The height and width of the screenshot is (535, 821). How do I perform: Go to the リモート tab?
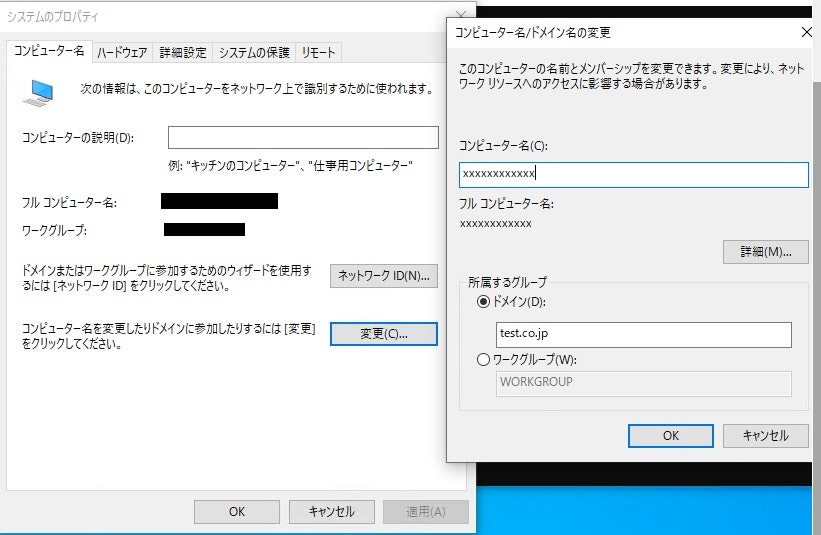point(318,52)
